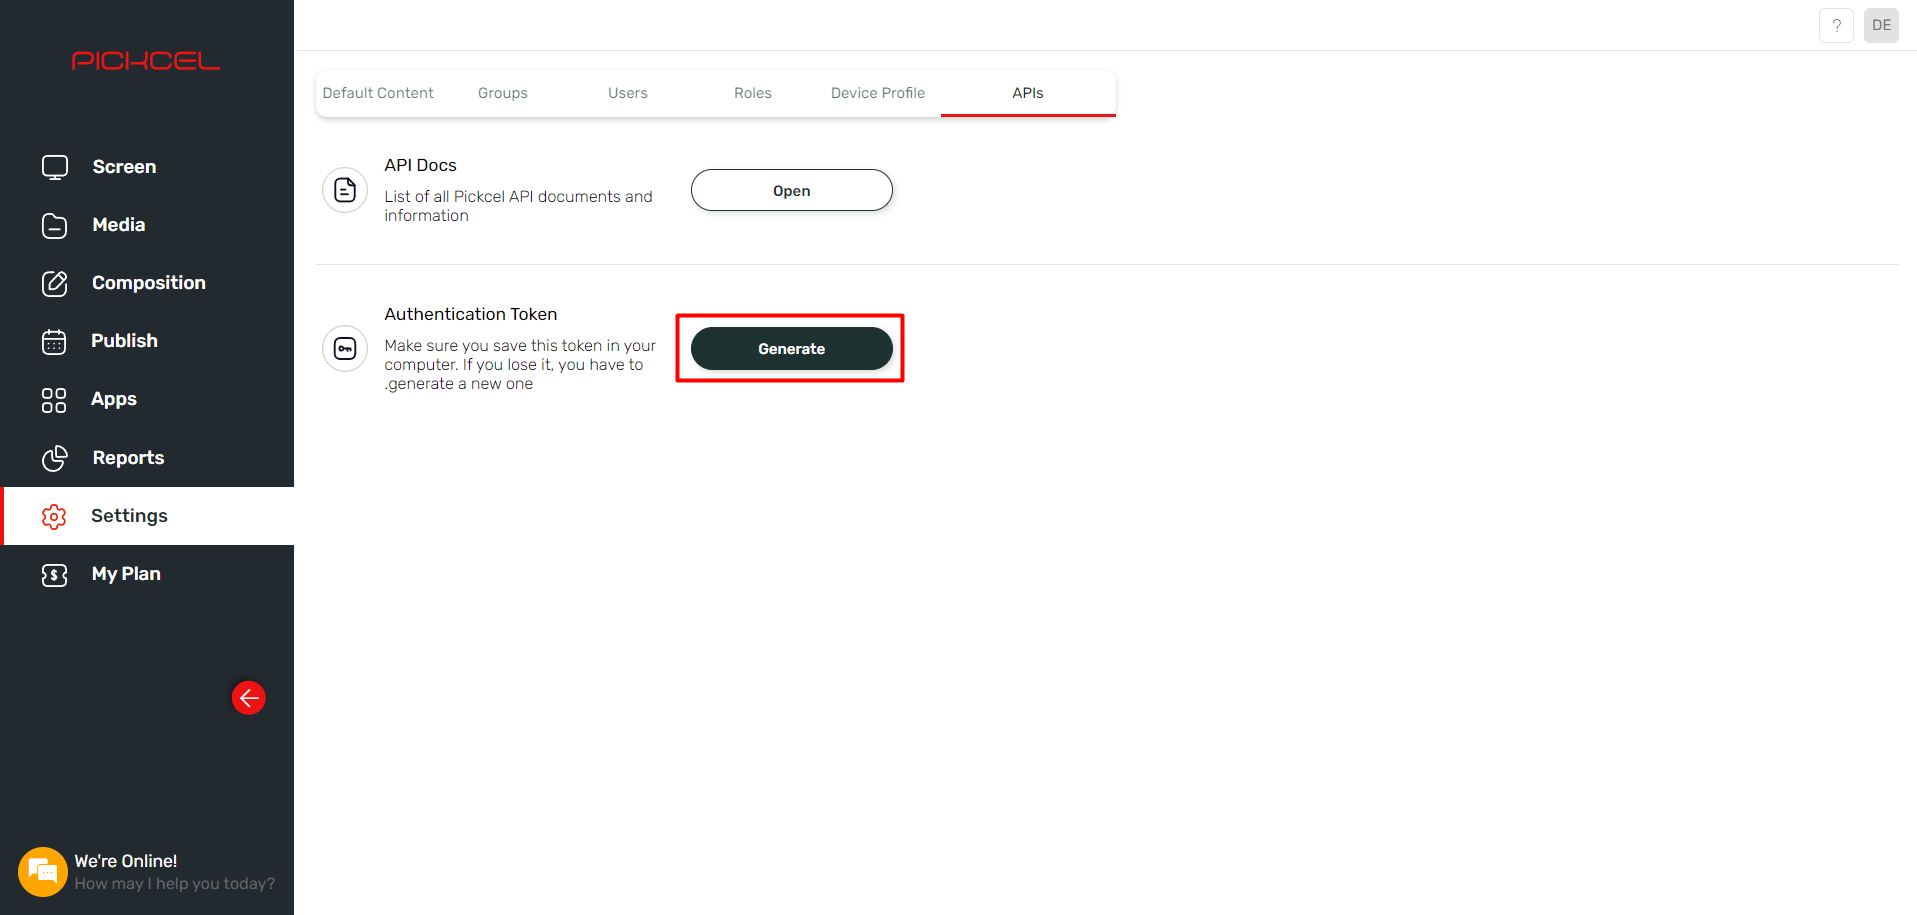
Task: Open the Pickcel API documents
Action: tap(791, 190)
